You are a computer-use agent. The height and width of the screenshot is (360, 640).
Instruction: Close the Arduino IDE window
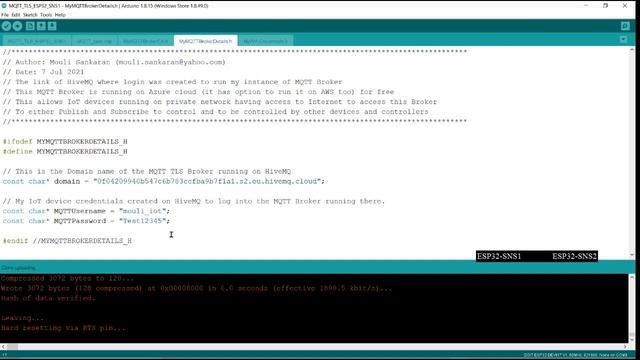pyautogui.click(x=625, y=6)
